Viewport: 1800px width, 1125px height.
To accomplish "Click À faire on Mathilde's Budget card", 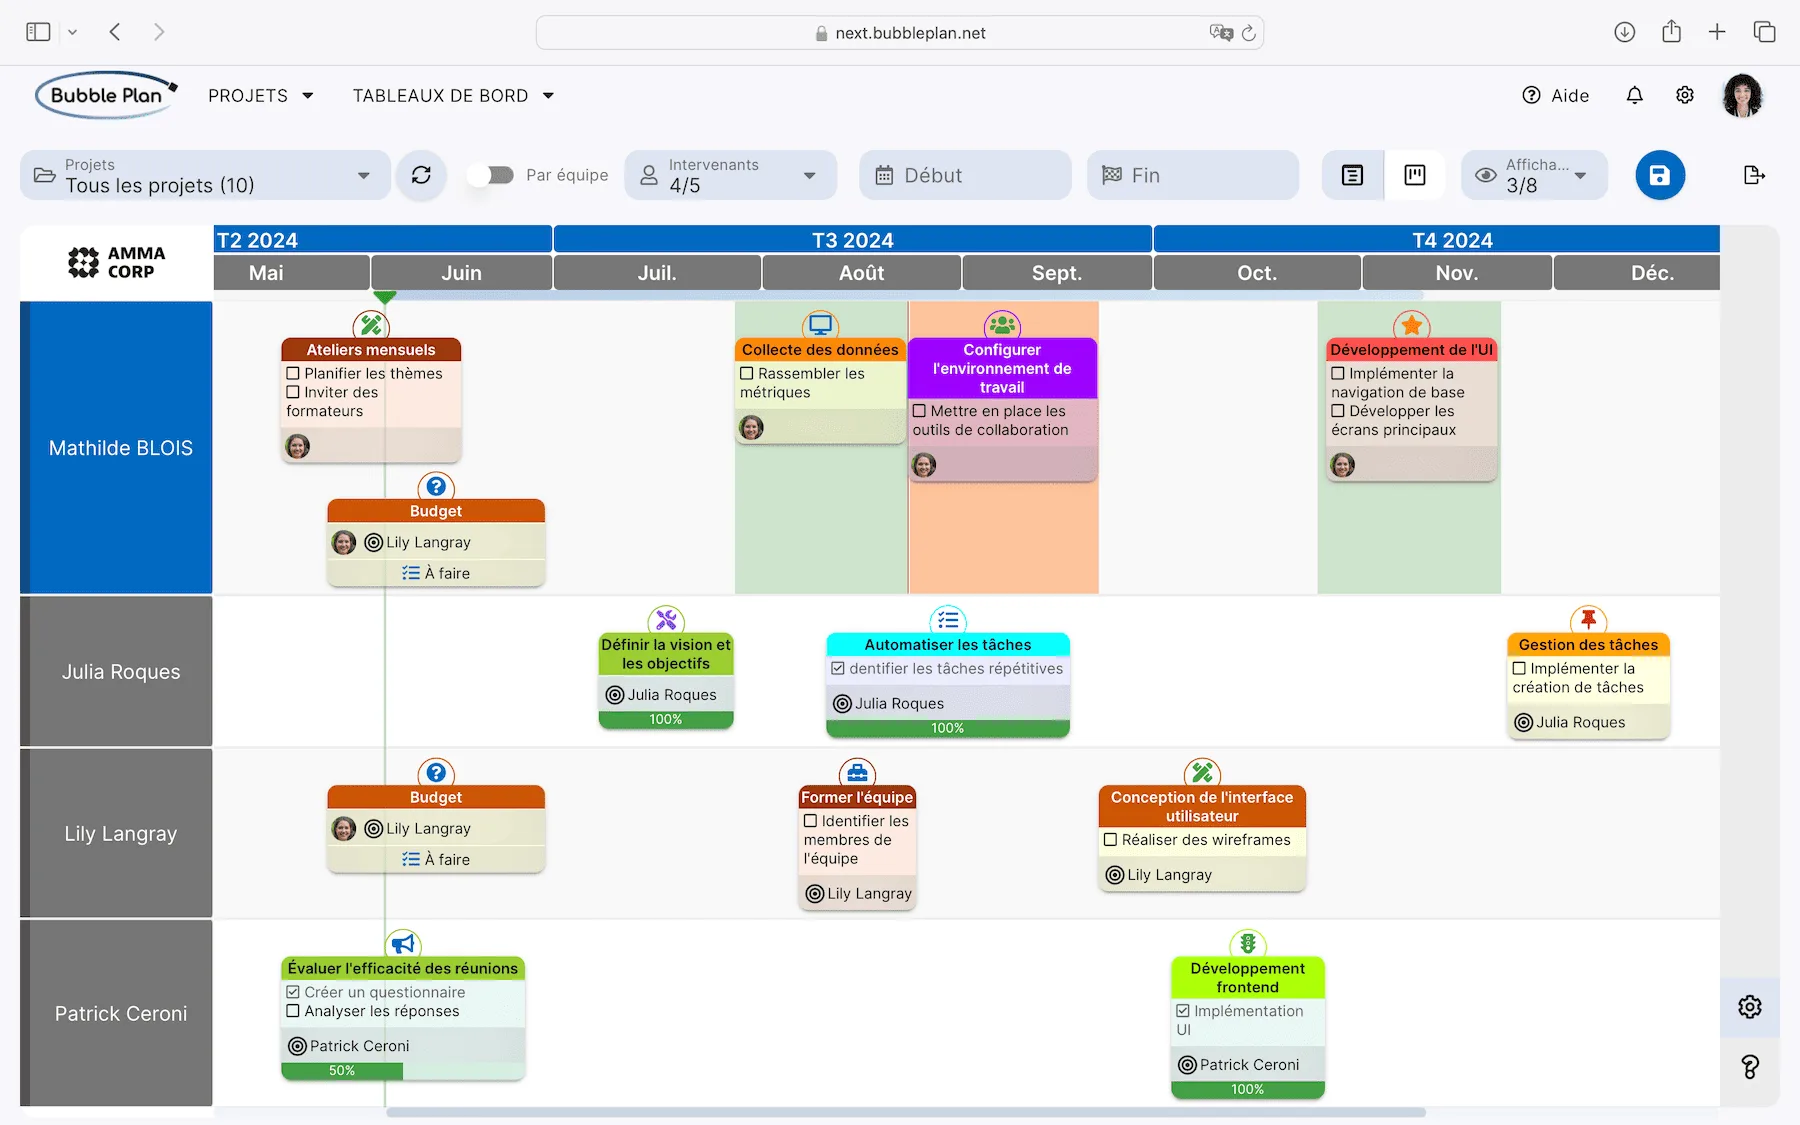I will [x=436, y=573].
